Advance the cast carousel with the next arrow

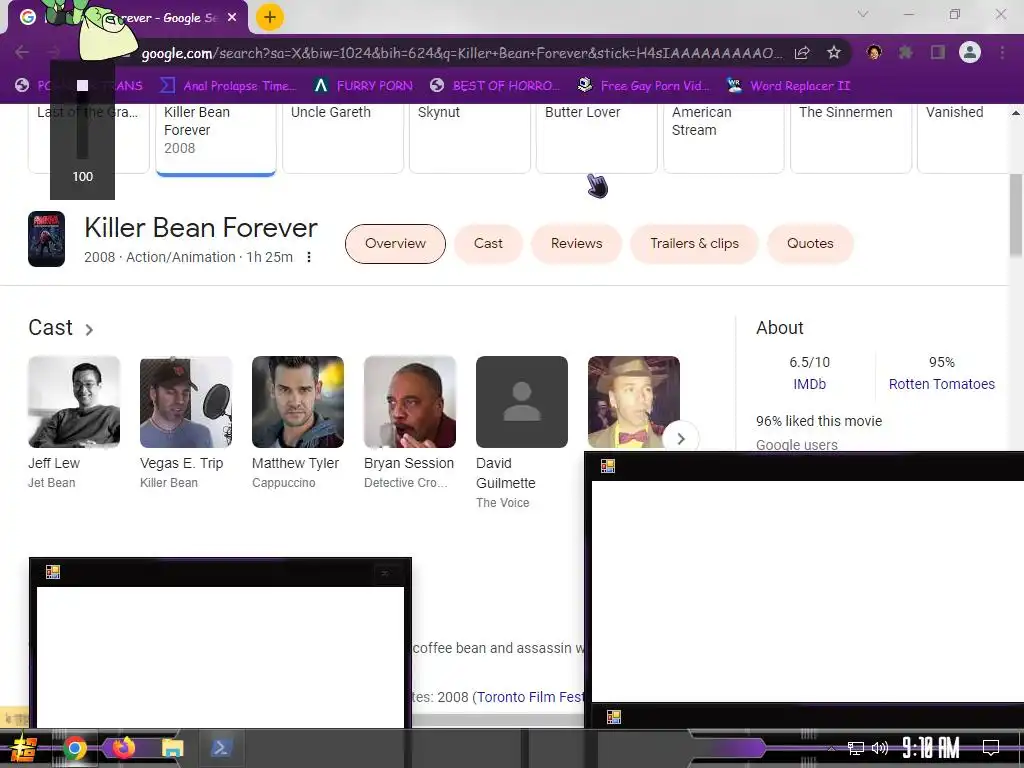coord(680,438)
